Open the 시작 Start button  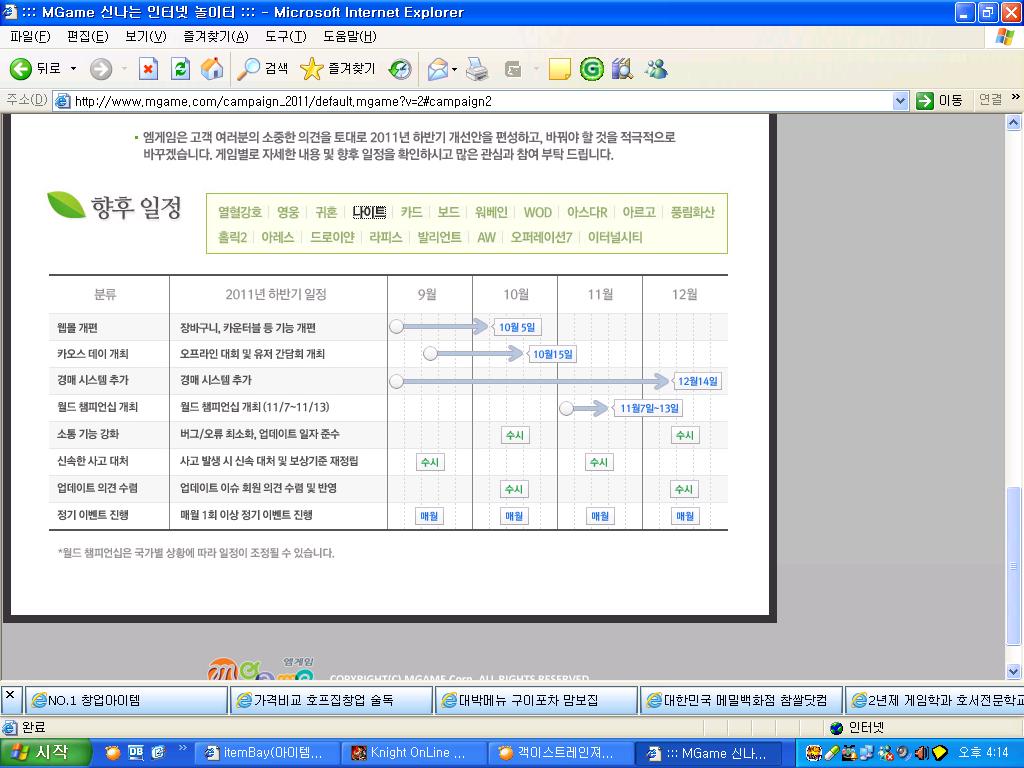click(43, 752)
